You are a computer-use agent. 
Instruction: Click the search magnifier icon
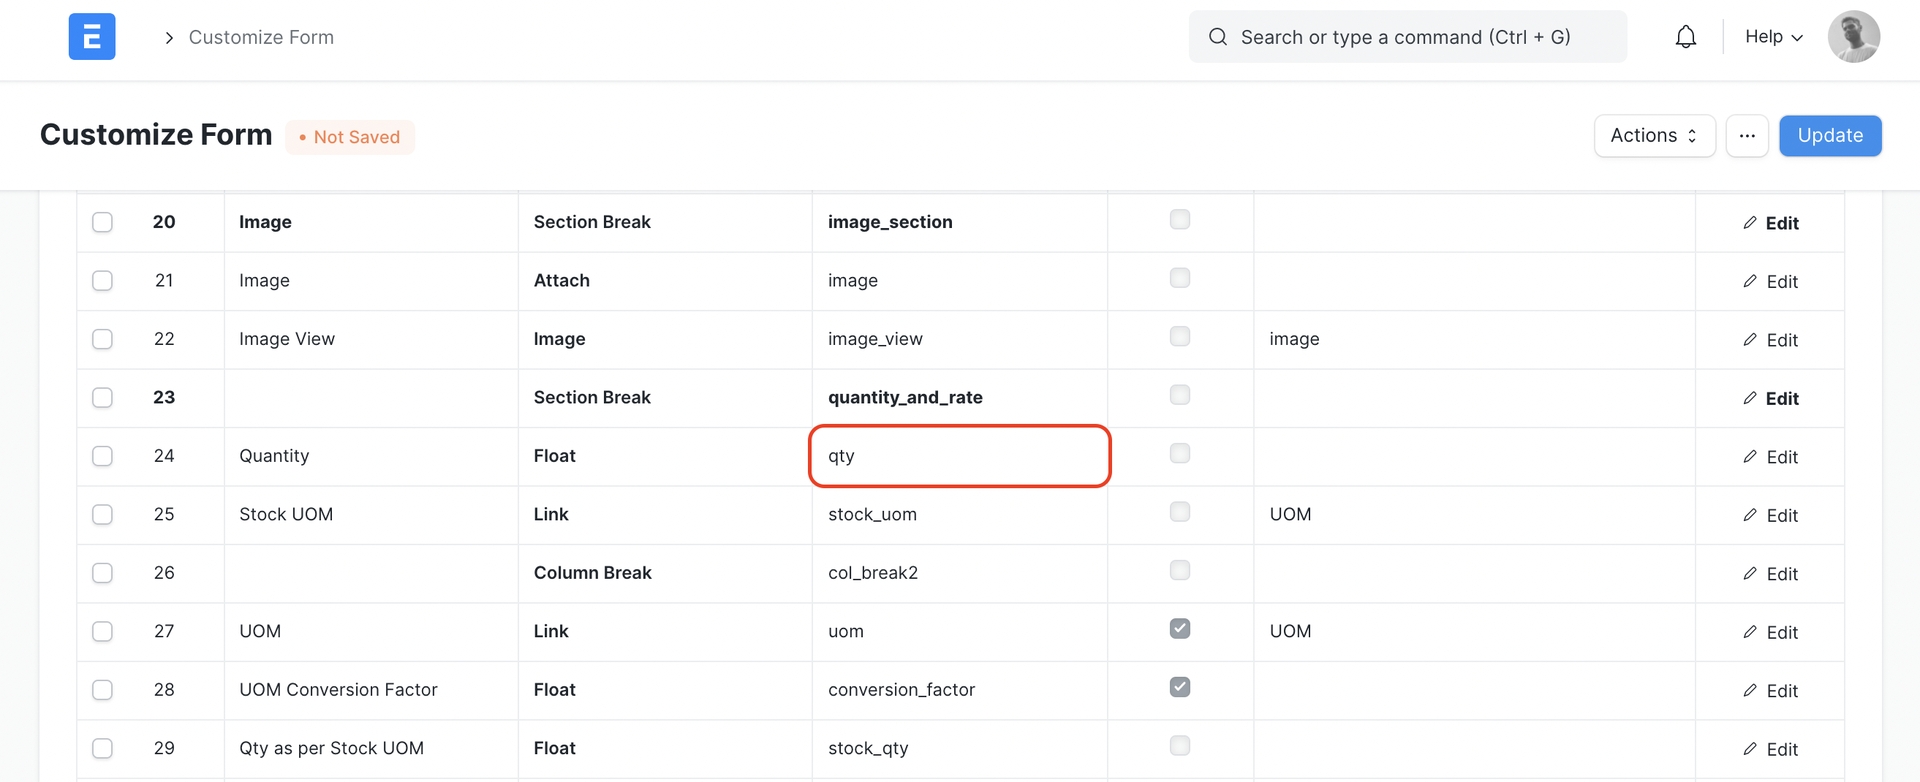pos(1217,37)
